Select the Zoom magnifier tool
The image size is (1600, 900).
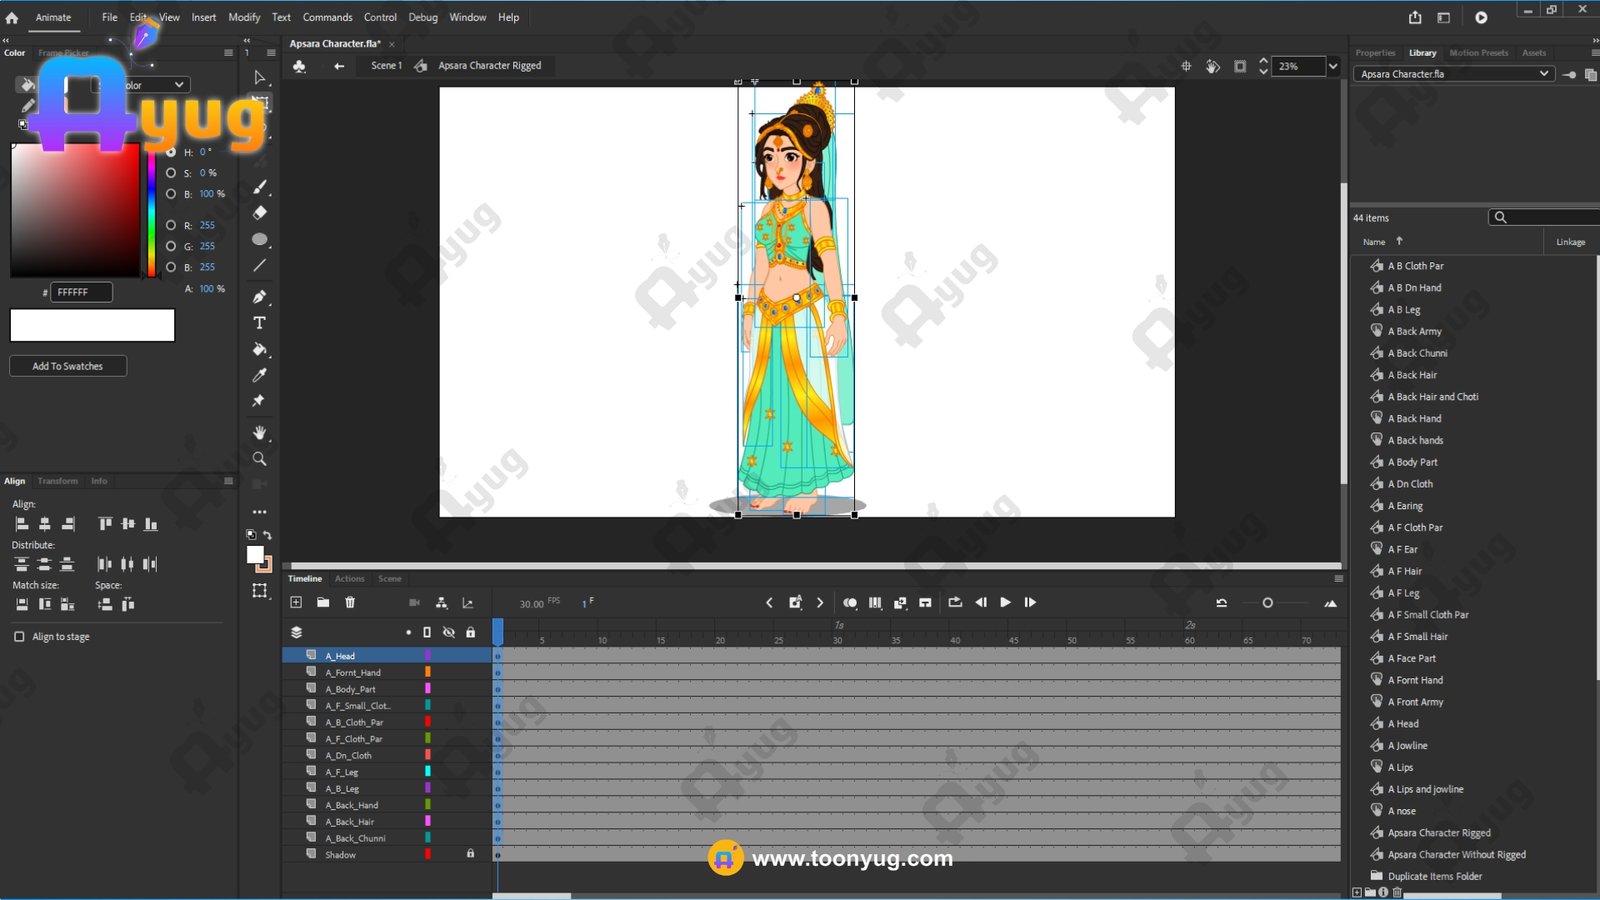[260, 459]
